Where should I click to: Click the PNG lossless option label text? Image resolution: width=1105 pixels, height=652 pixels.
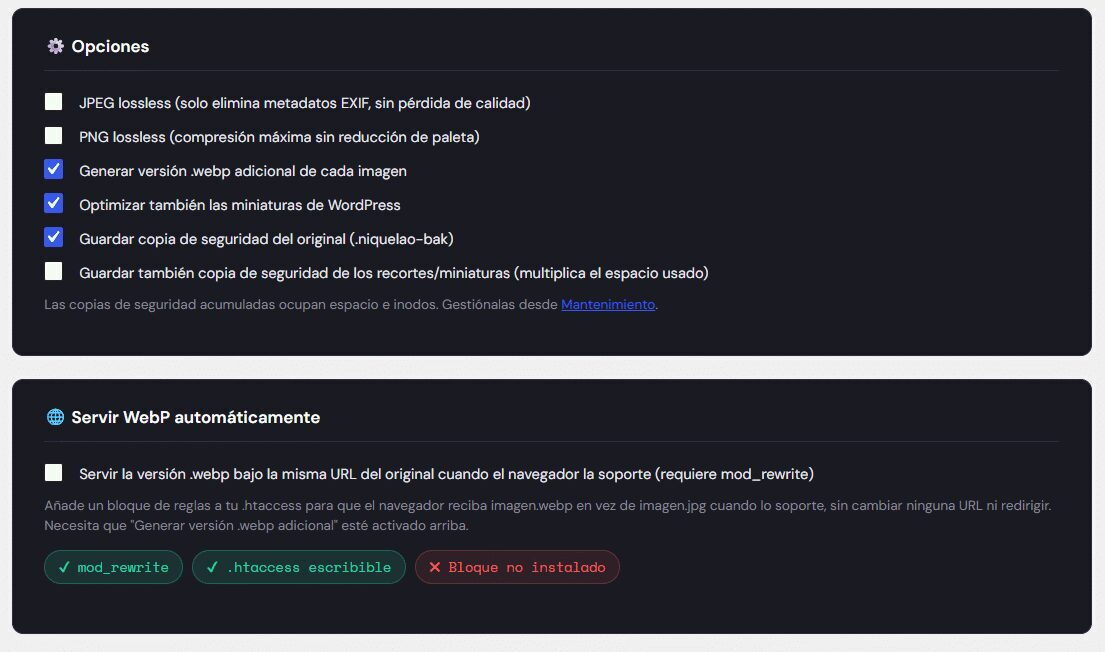click(x=279, y=137)
